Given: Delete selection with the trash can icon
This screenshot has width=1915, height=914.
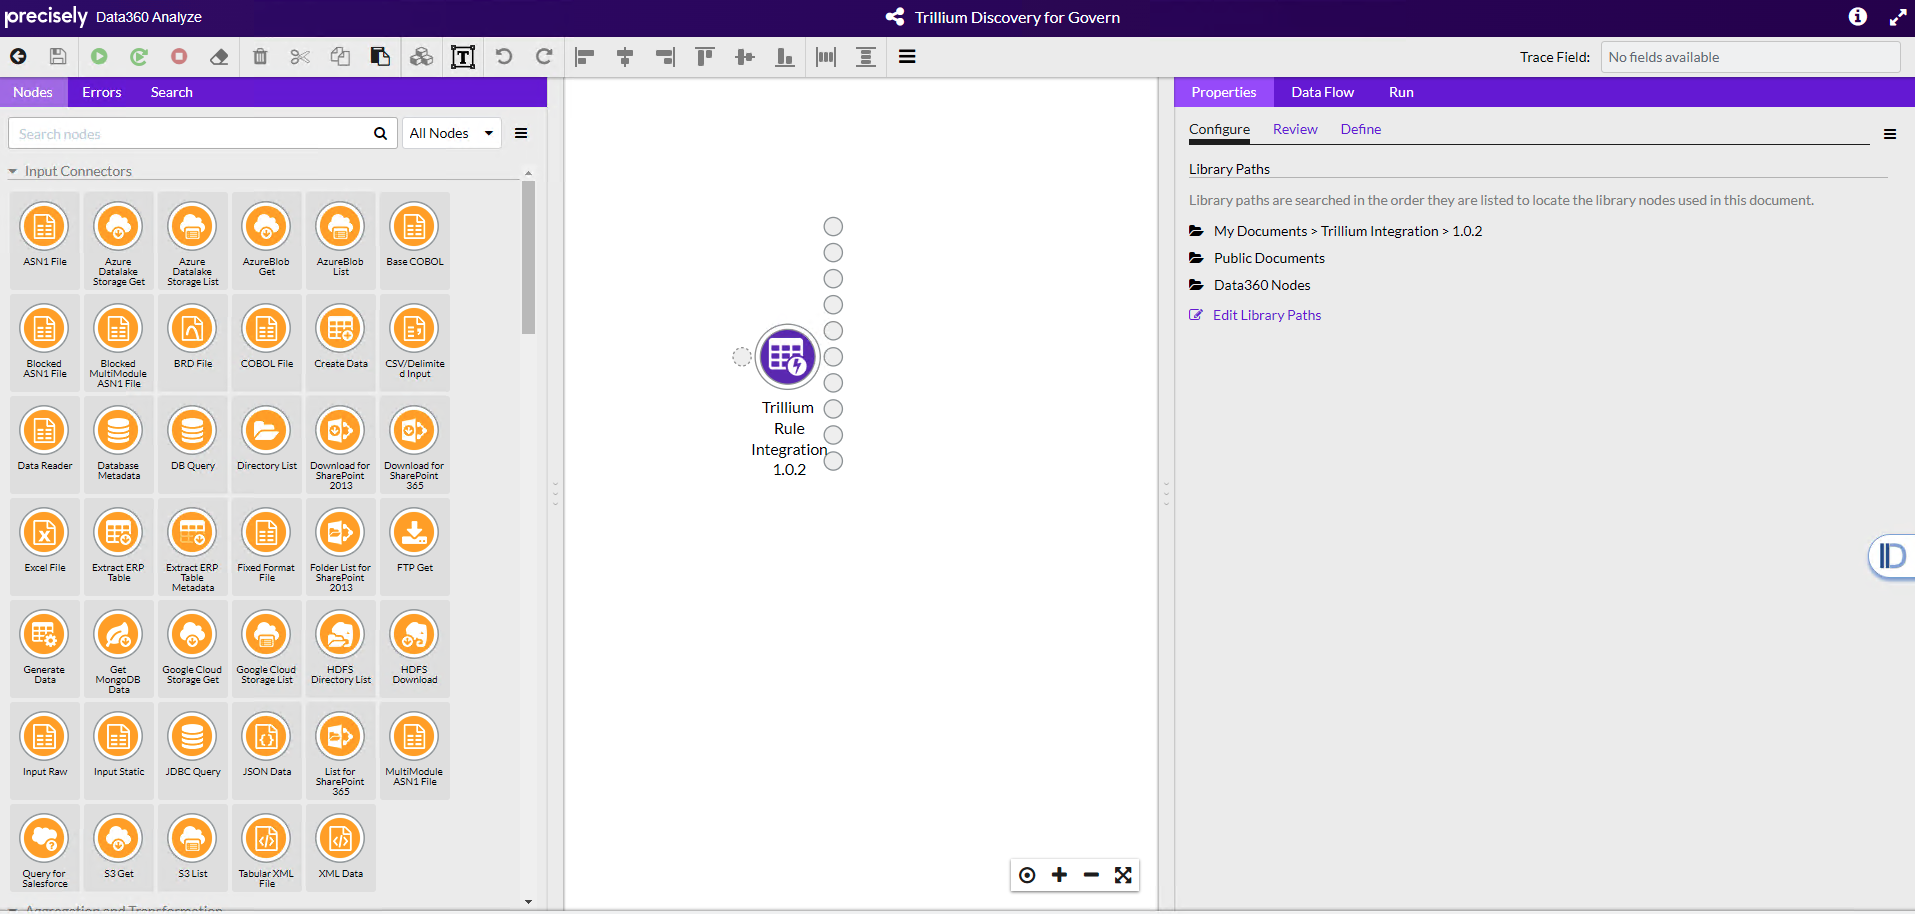Looking at the screenshot, I should coord(260,57).
